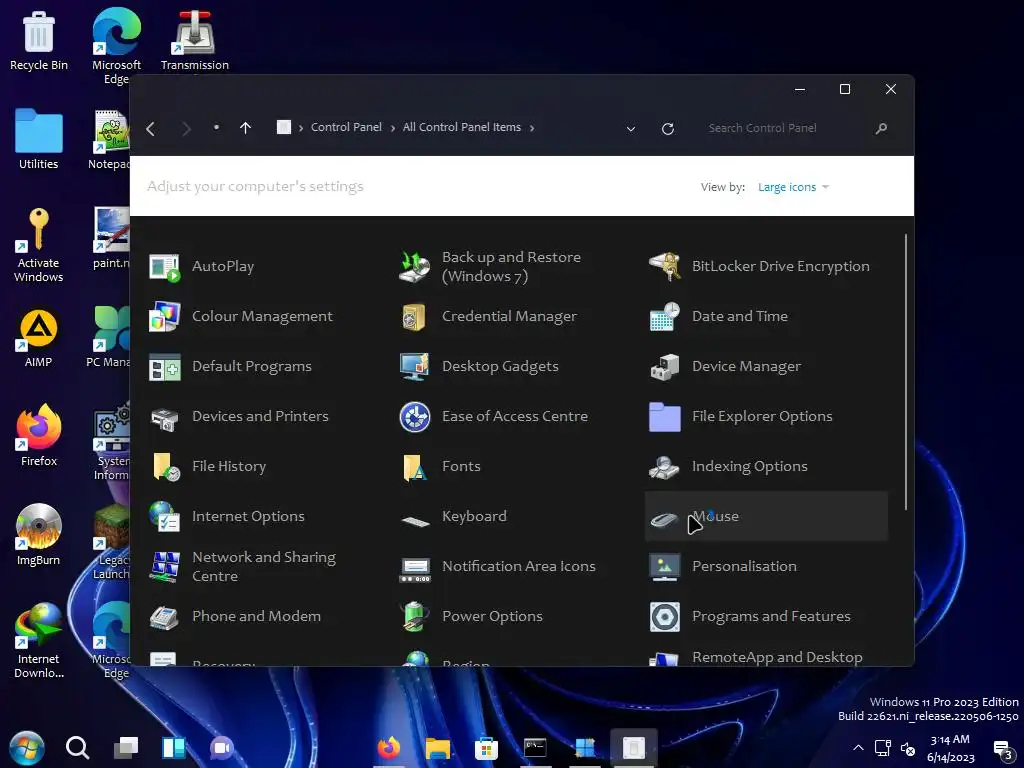Expand the address bar history dropdown

pos(631,129)
